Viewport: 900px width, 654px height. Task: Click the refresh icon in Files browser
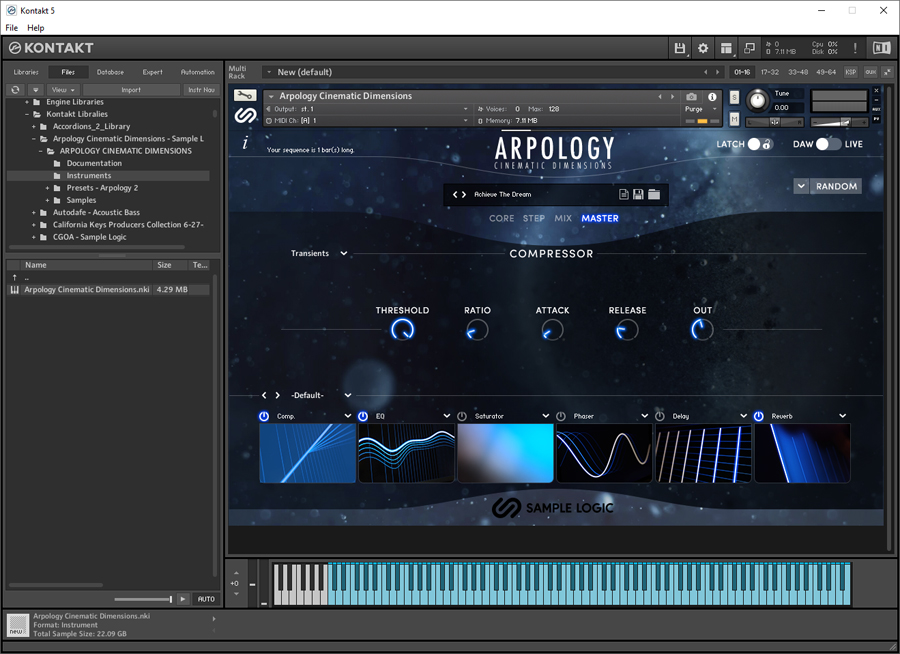[15, 90]
